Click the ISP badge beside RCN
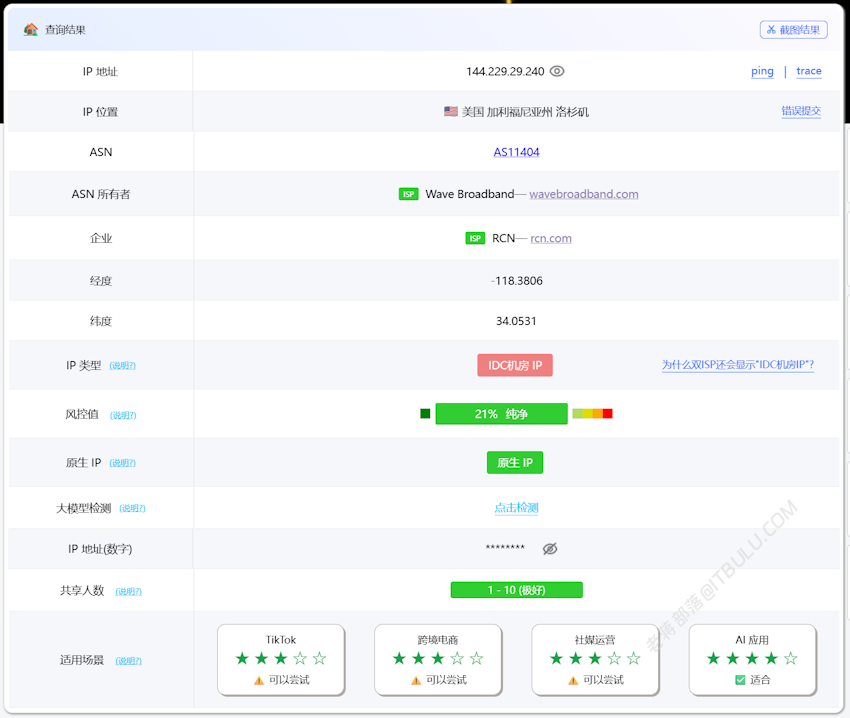 point(475,238)
